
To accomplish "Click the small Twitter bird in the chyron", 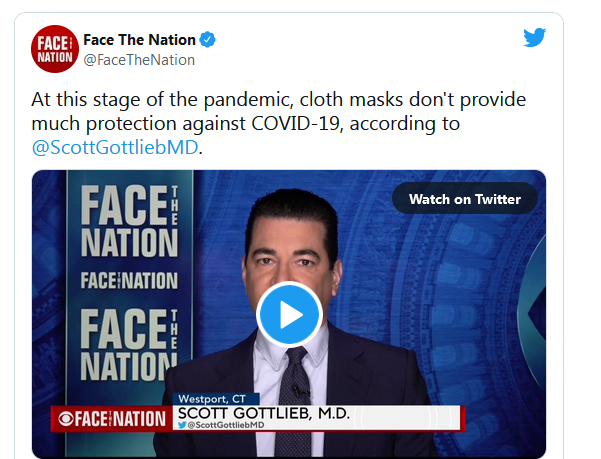I will (x=182, y=425).
